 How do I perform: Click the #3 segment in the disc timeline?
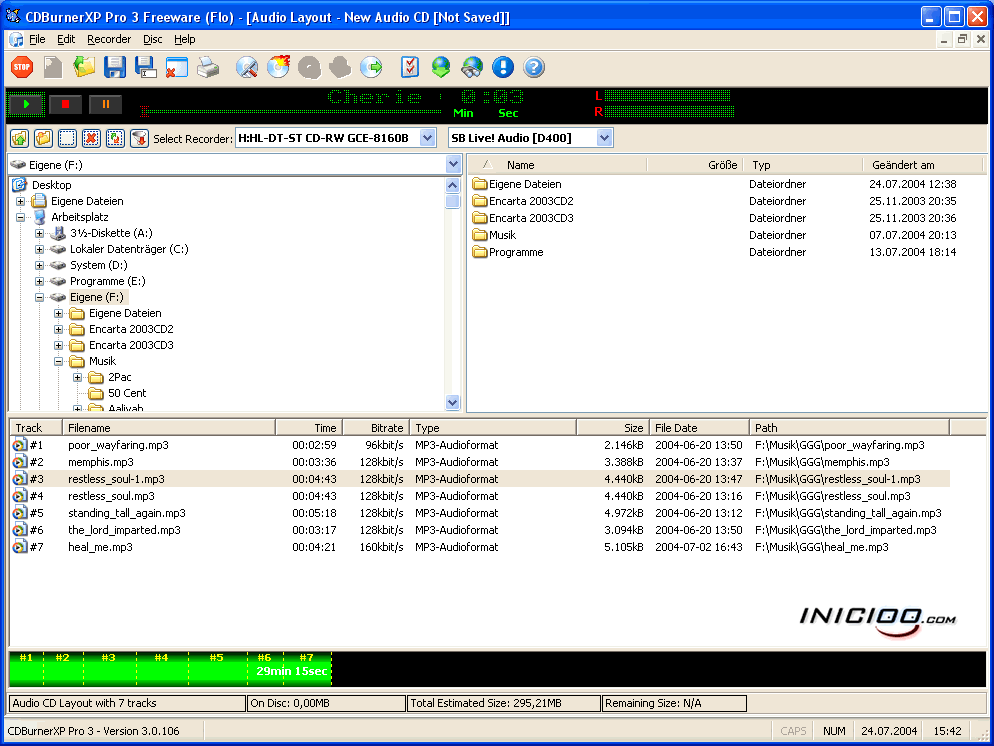109,669
